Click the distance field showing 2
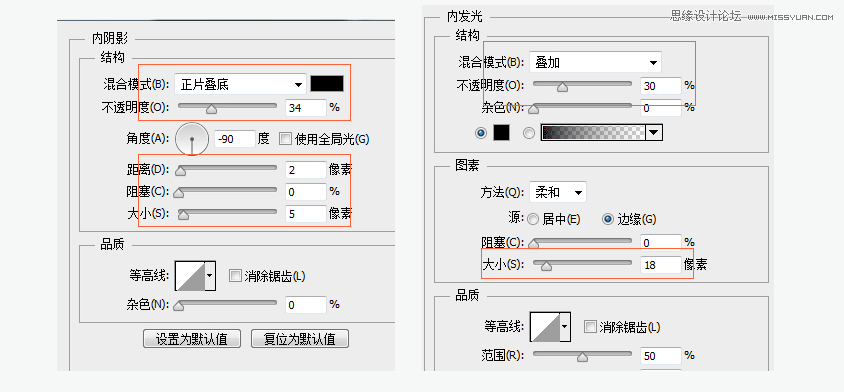The image size is (844, 392). tap(306, 170)
